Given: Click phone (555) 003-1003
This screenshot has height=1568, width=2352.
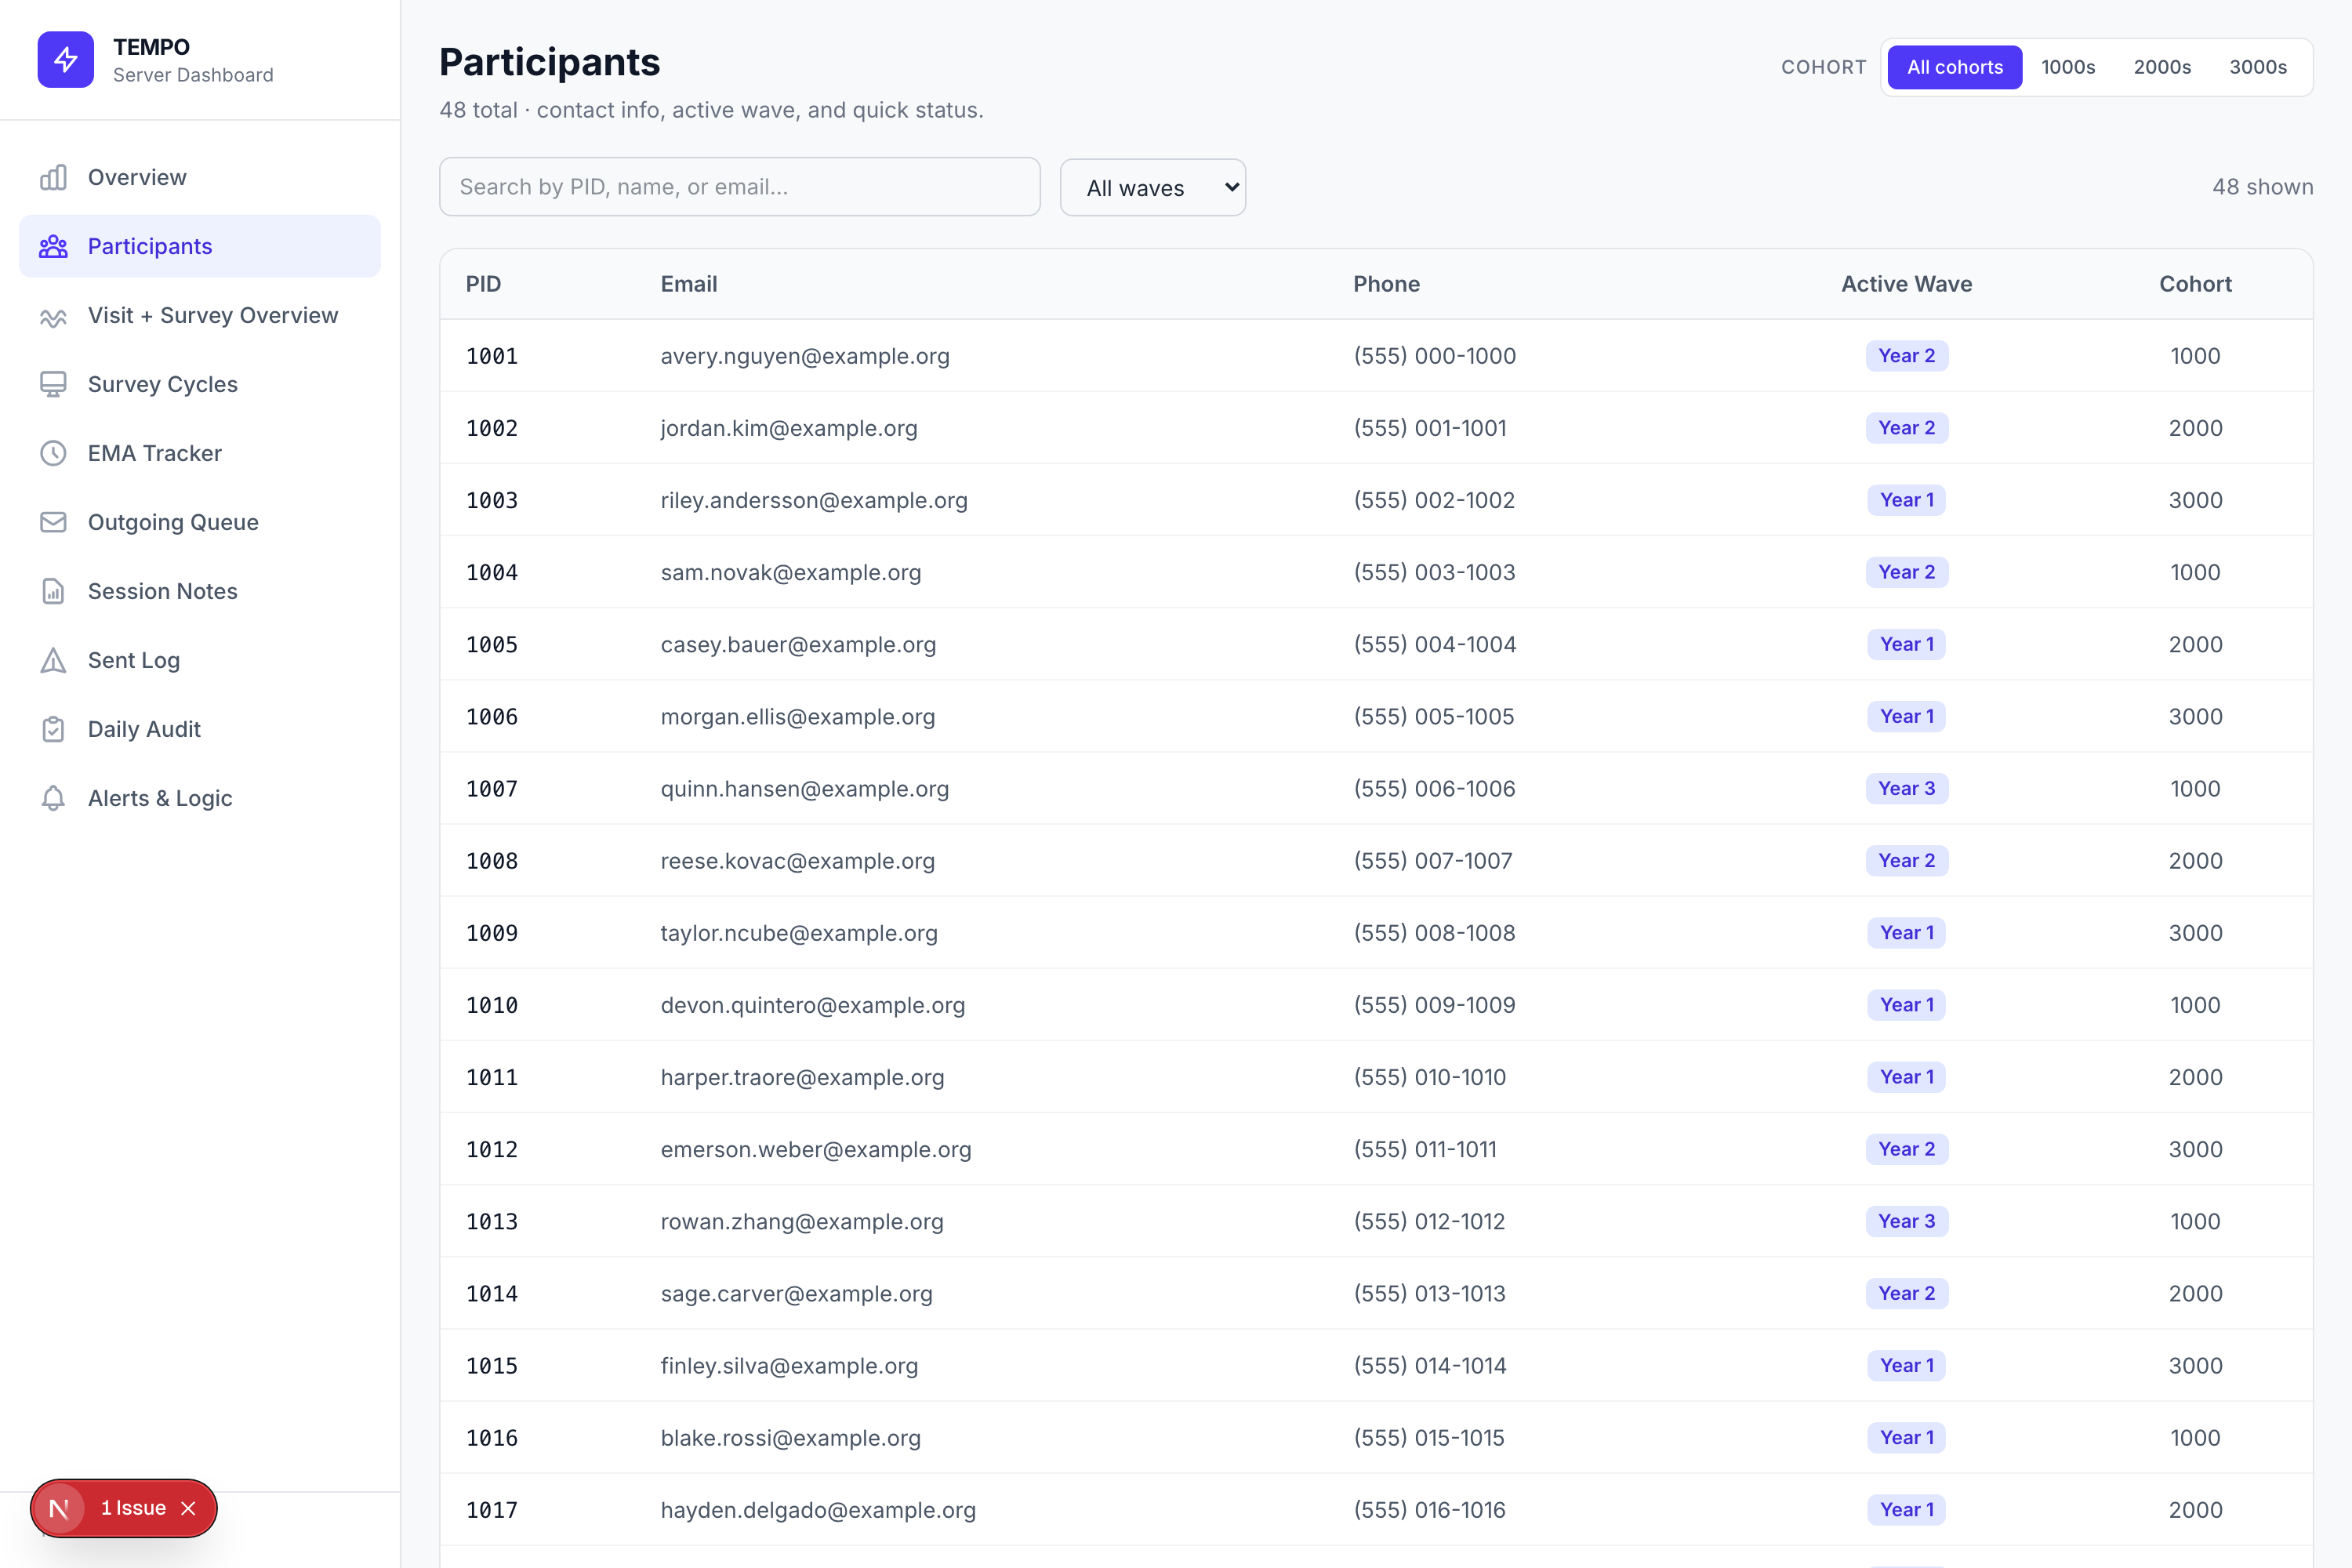Looking at the screenshot, I should click(x=1434, y=572).
